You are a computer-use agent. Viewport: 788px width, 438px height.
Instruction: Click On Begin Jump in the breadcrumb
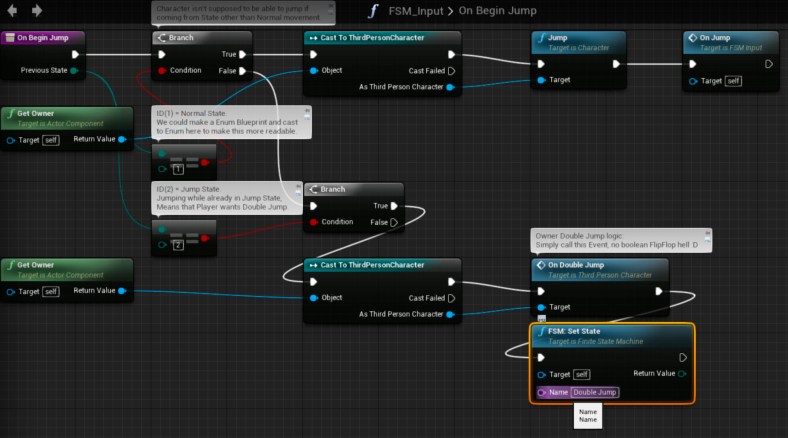coord(500,11)
